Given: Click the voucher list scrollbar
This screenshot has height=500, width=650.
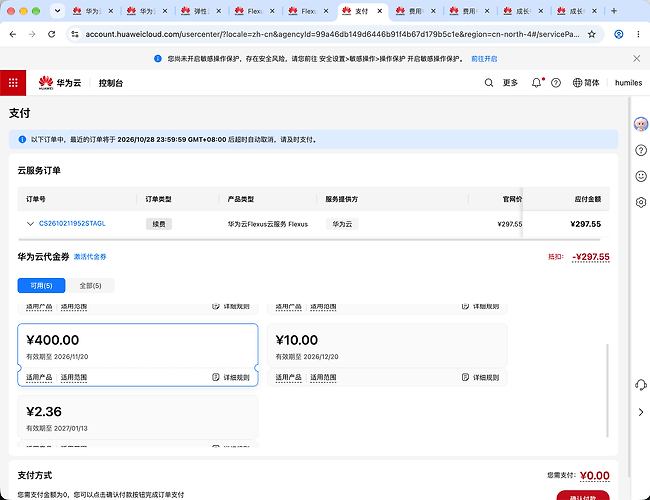Looking at the screenshot, I should point(607,390).
